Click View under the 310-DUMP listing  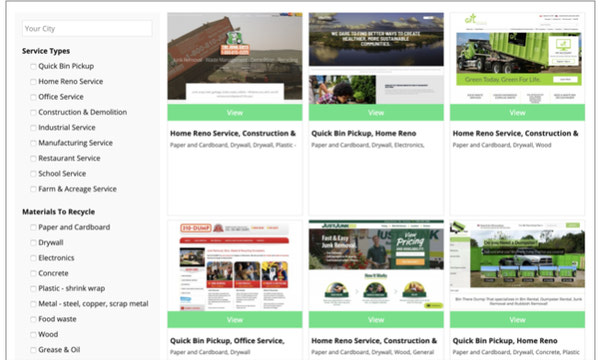click(x=235, y=320)
